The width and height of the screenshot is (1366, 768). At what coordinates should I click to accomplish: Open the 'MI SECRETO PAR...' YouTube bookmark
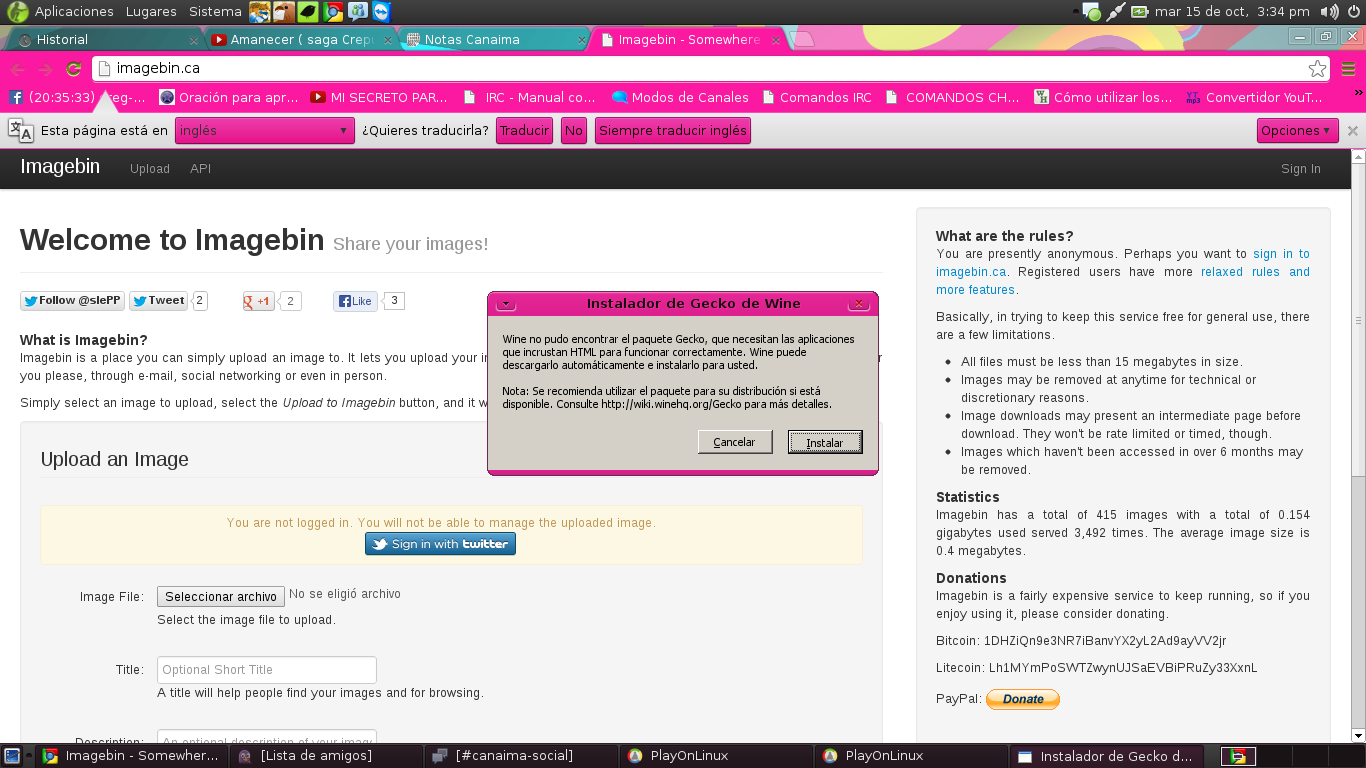click(x=379, y=97)
